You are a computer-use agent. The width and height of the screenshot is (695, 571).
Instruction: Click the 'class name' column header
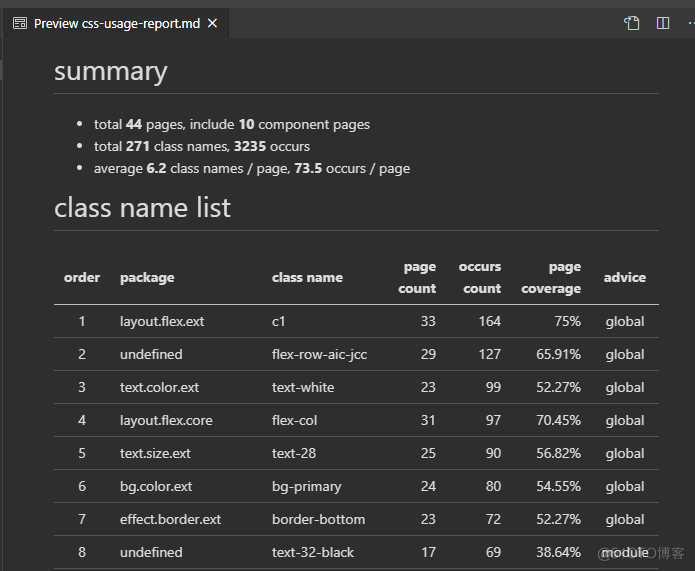click(307, 278)
